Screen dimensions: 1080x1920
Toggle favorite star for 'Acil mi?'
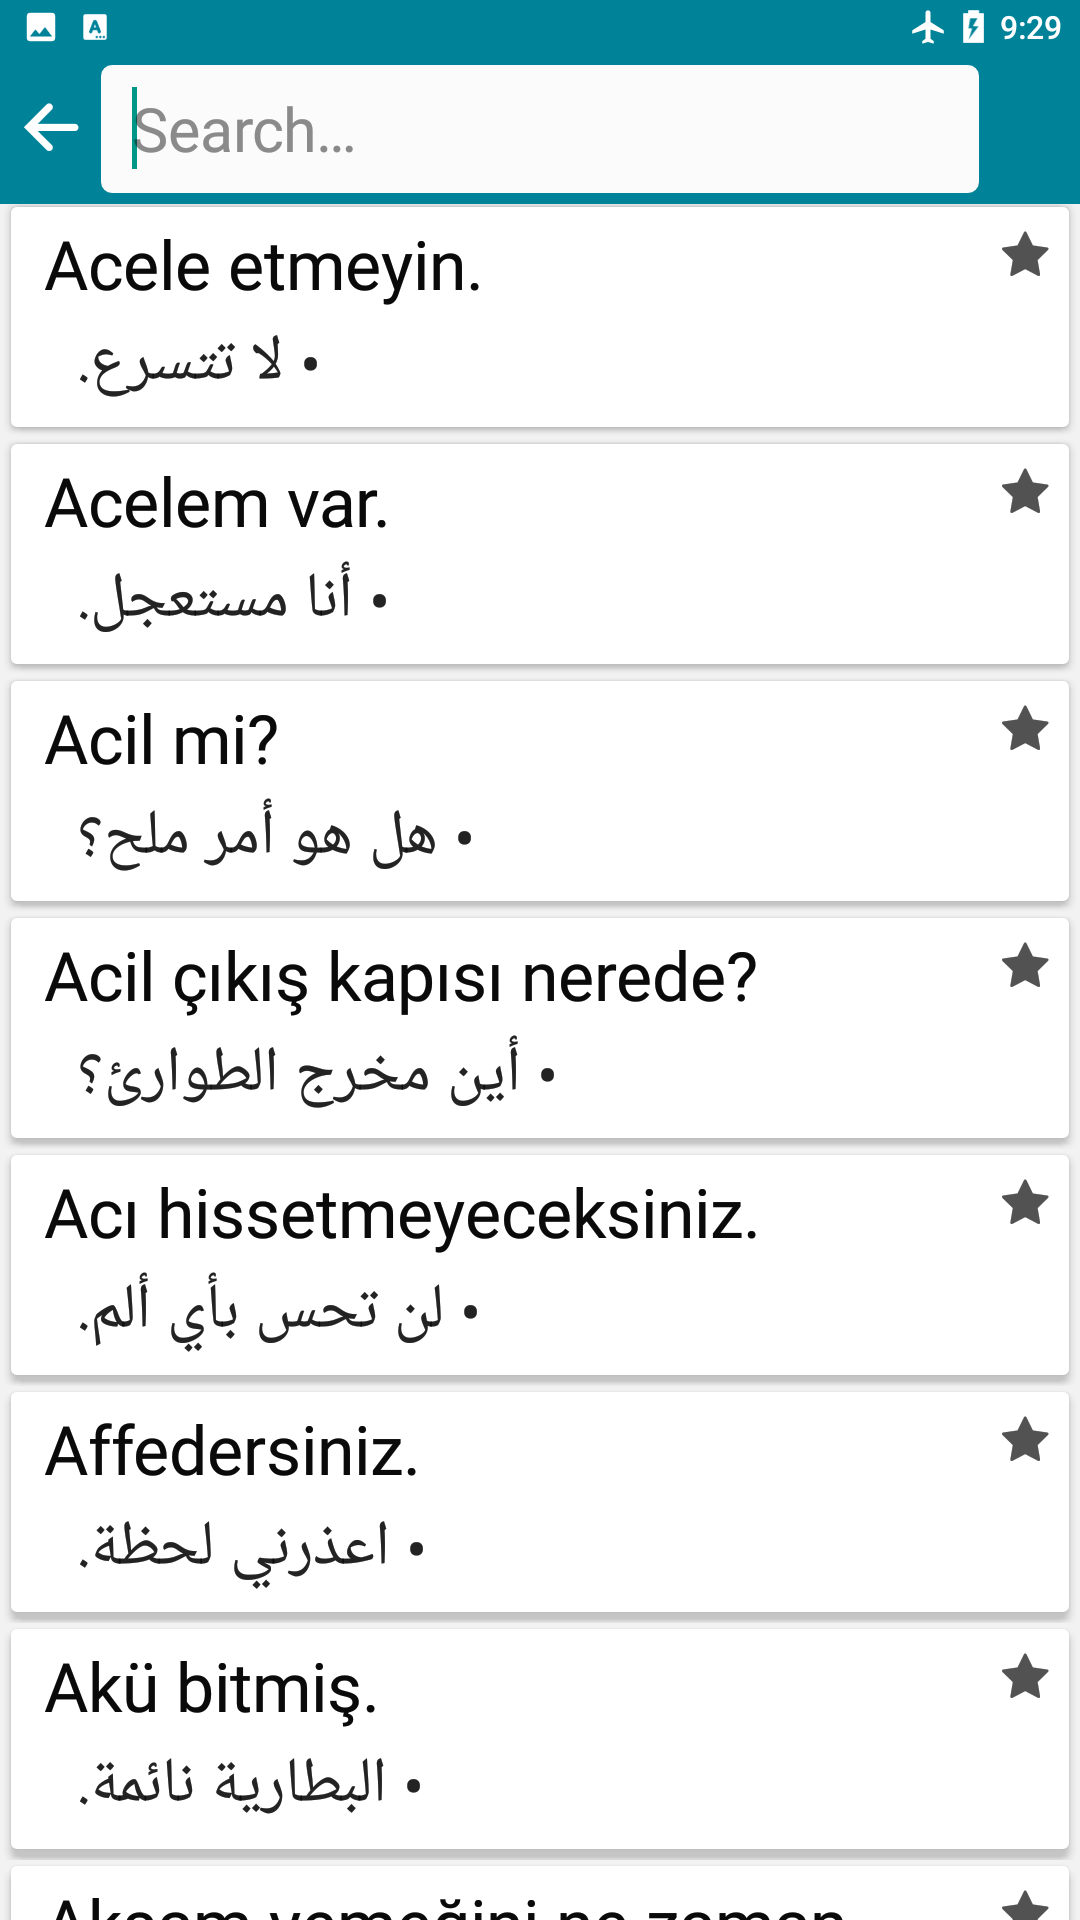tap(1025, 729)
